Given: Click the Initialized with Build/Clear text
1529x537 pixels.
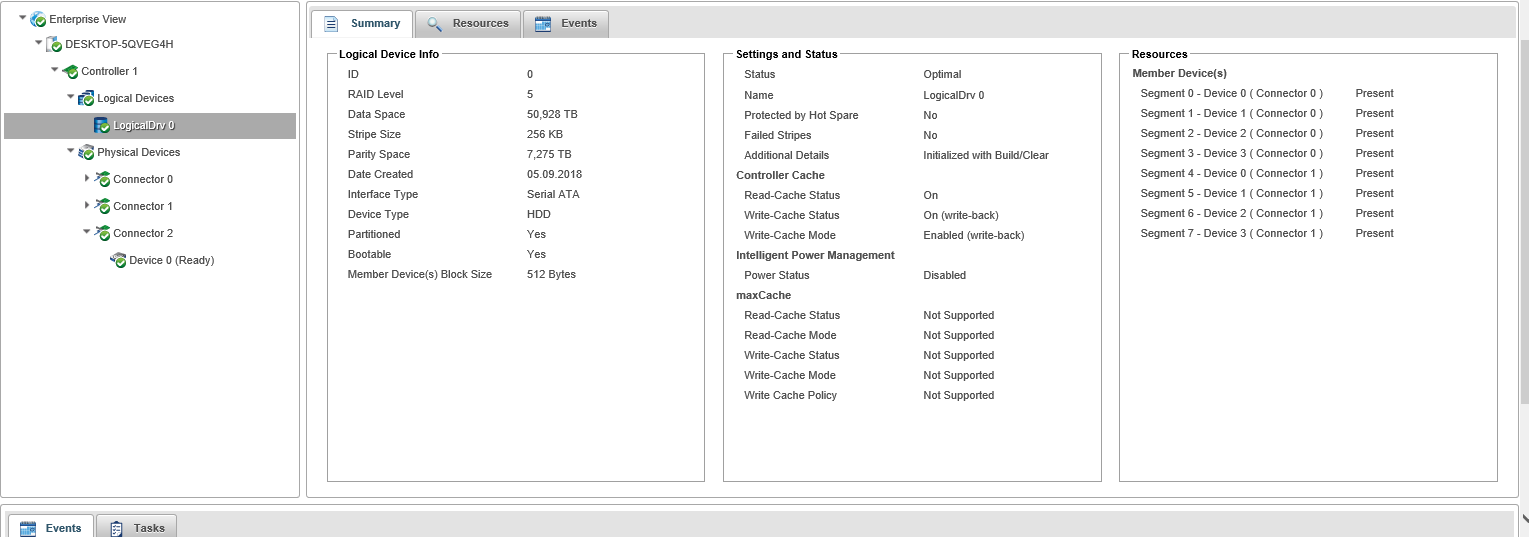Looking at the screenshot, I should click(986, 155).
